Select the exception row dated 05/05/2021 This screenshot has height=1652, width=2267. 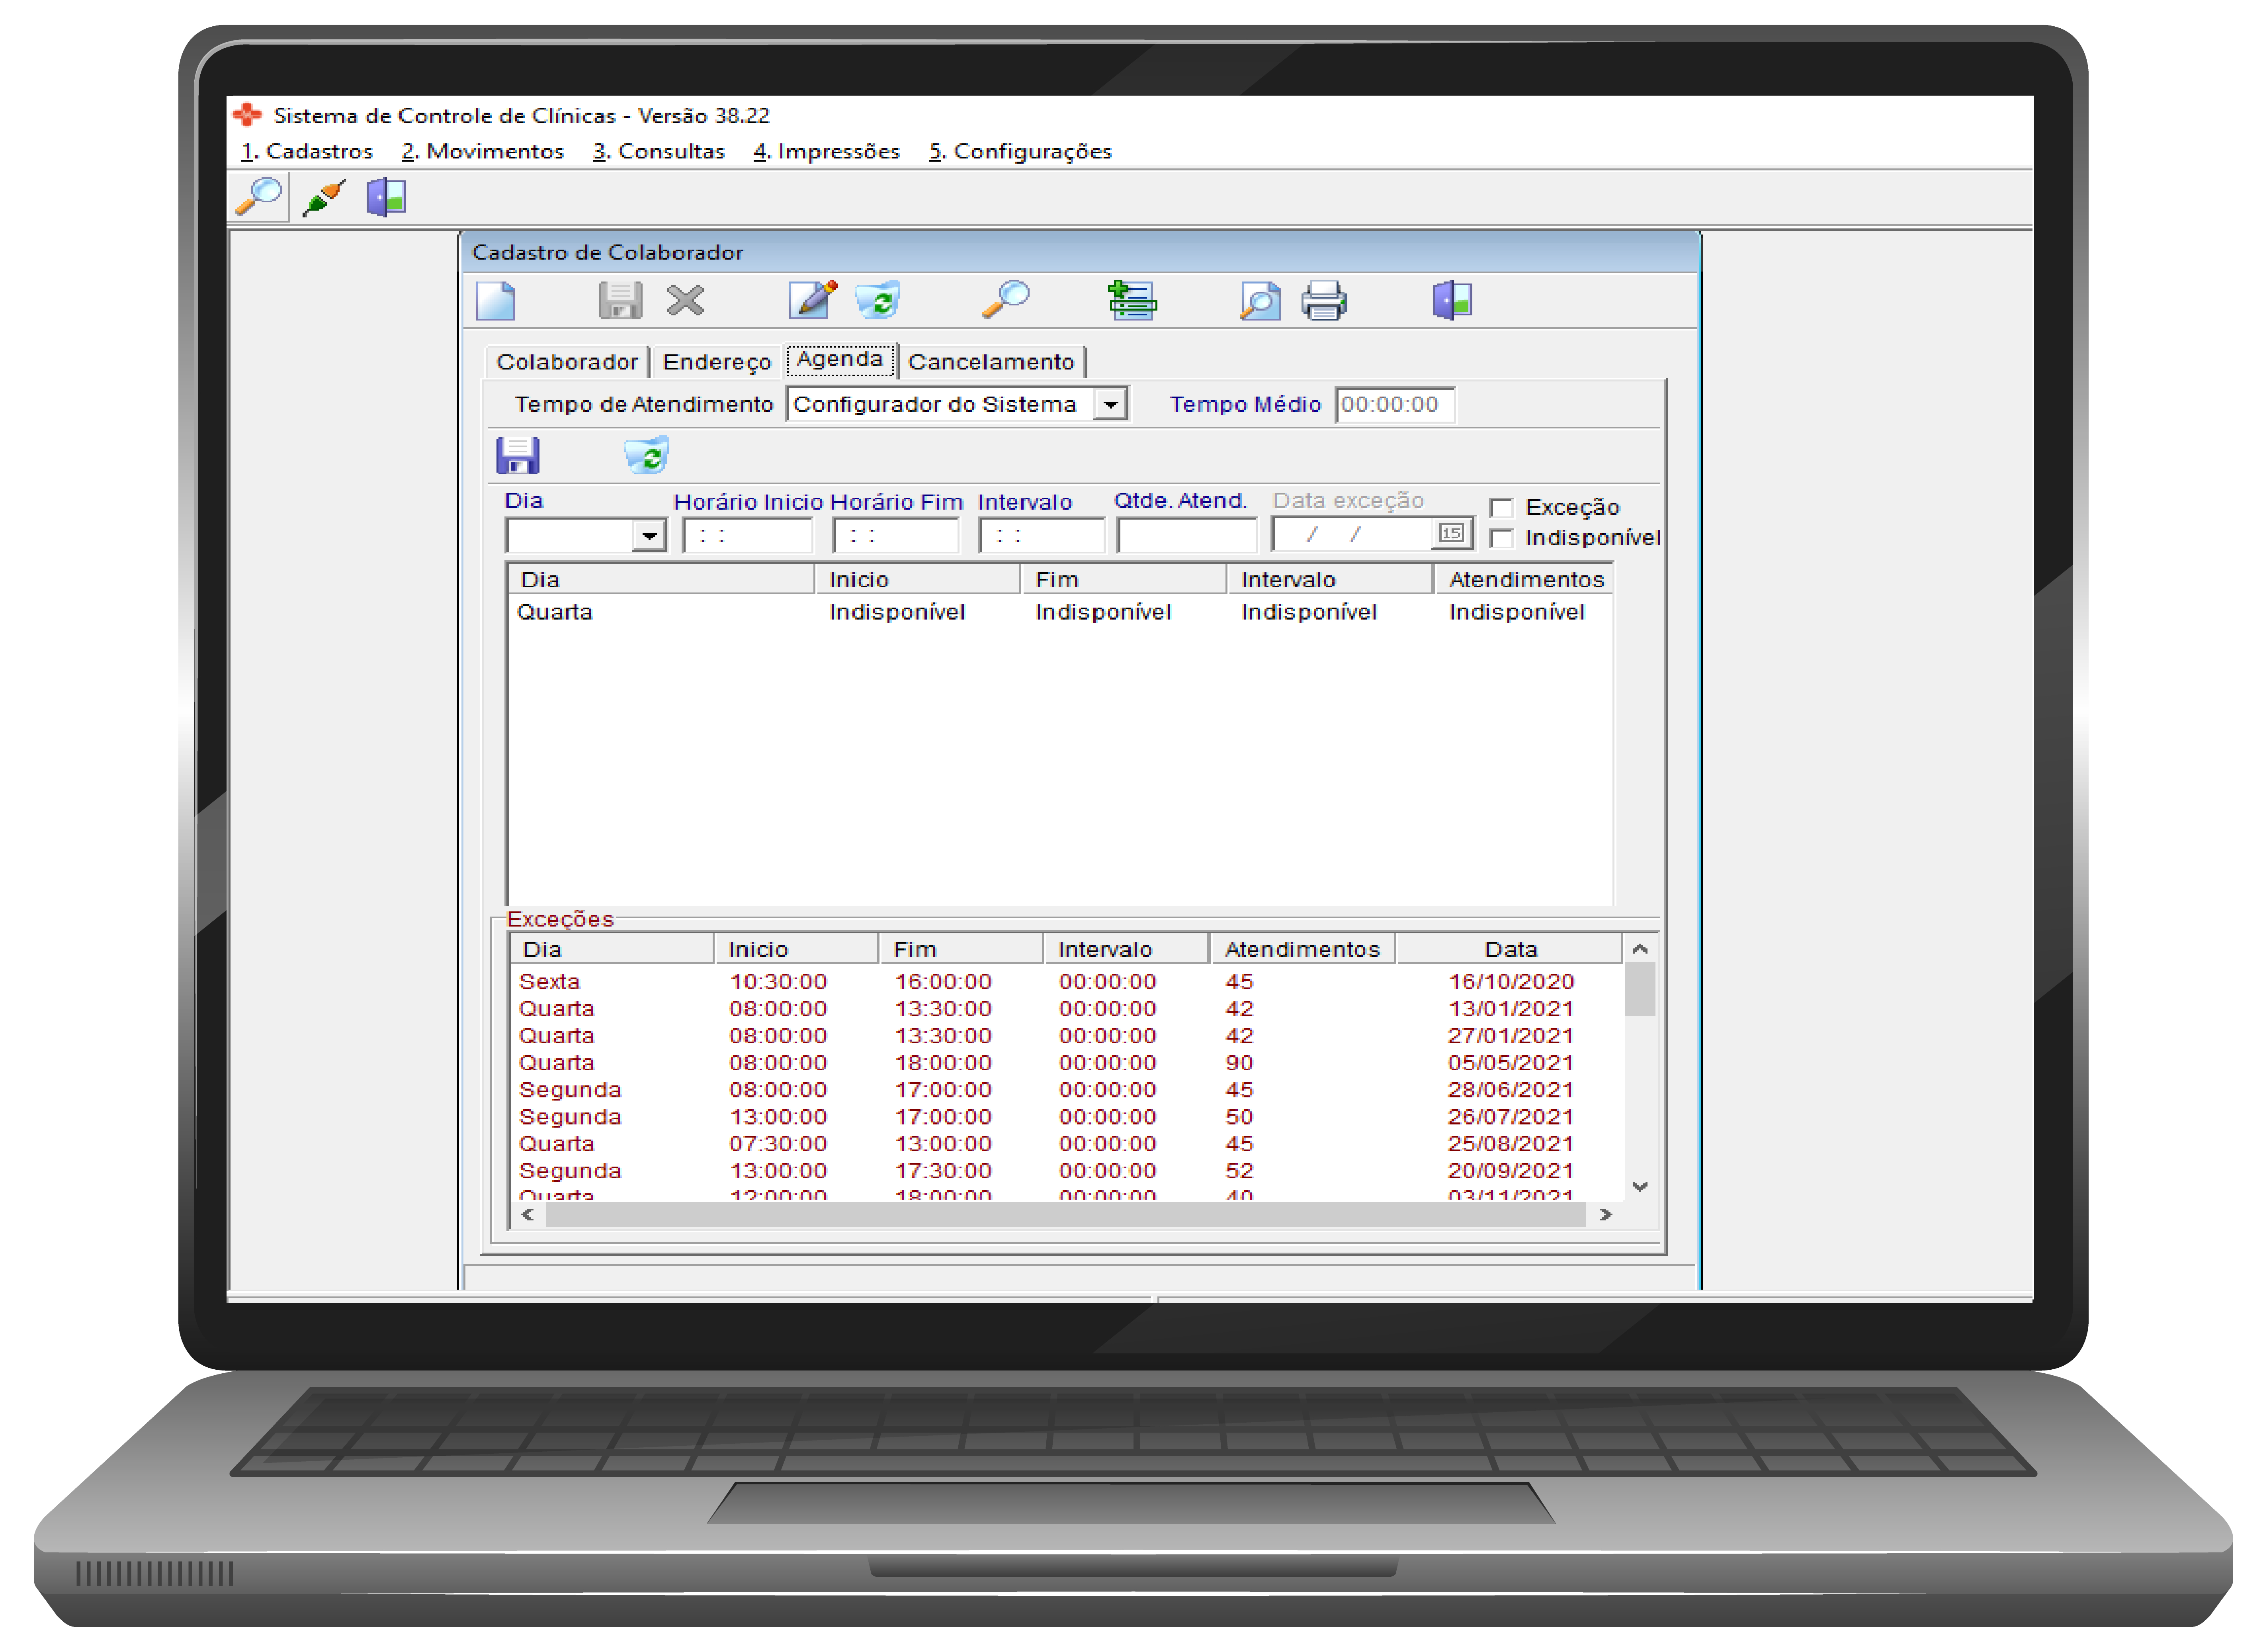[x=1066, y=1064]
